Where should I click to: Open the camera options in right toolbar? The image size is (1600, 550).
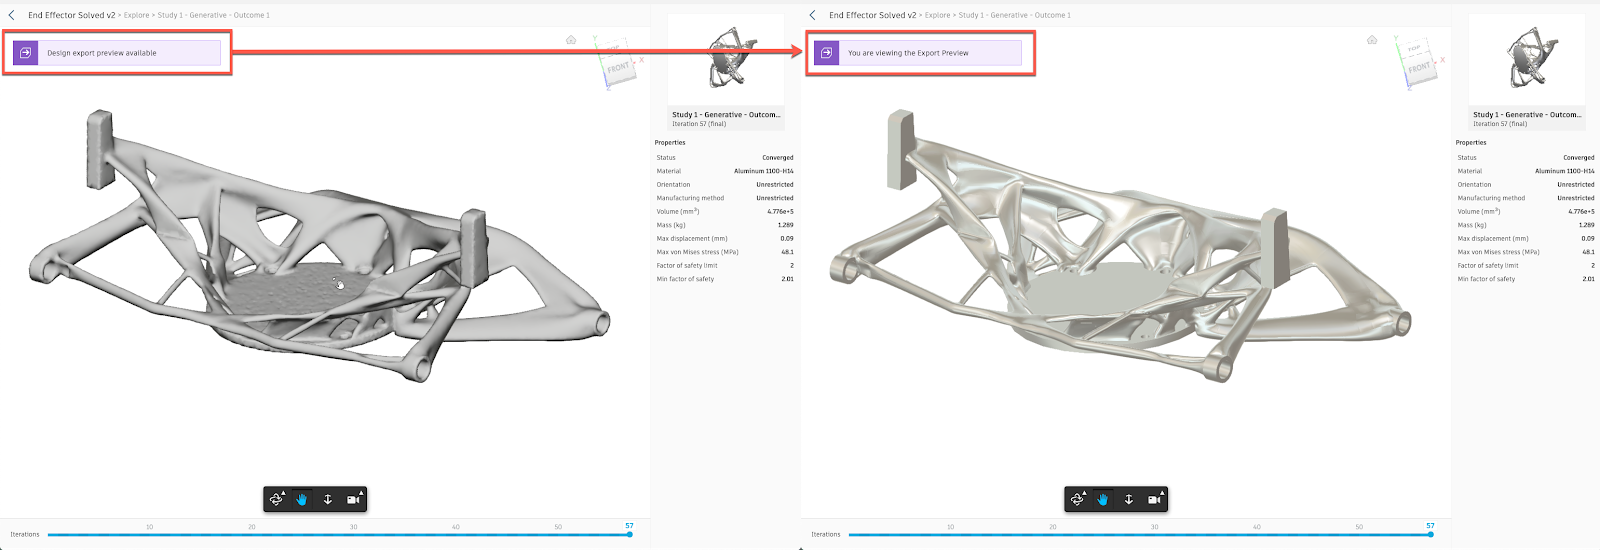coord(1155,499)
